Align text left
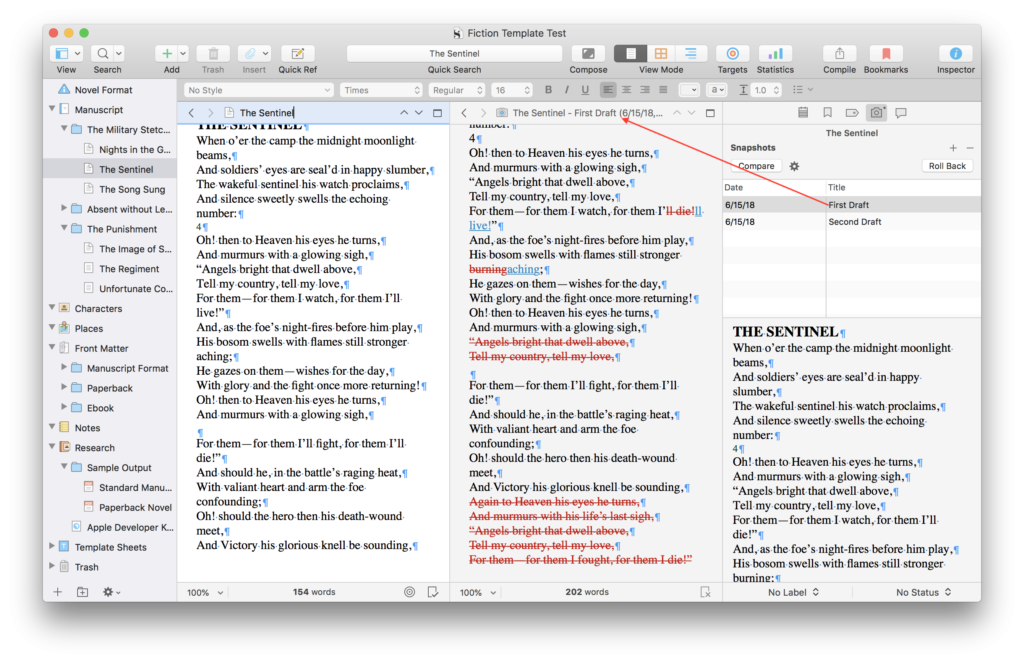 pos(608,90)
